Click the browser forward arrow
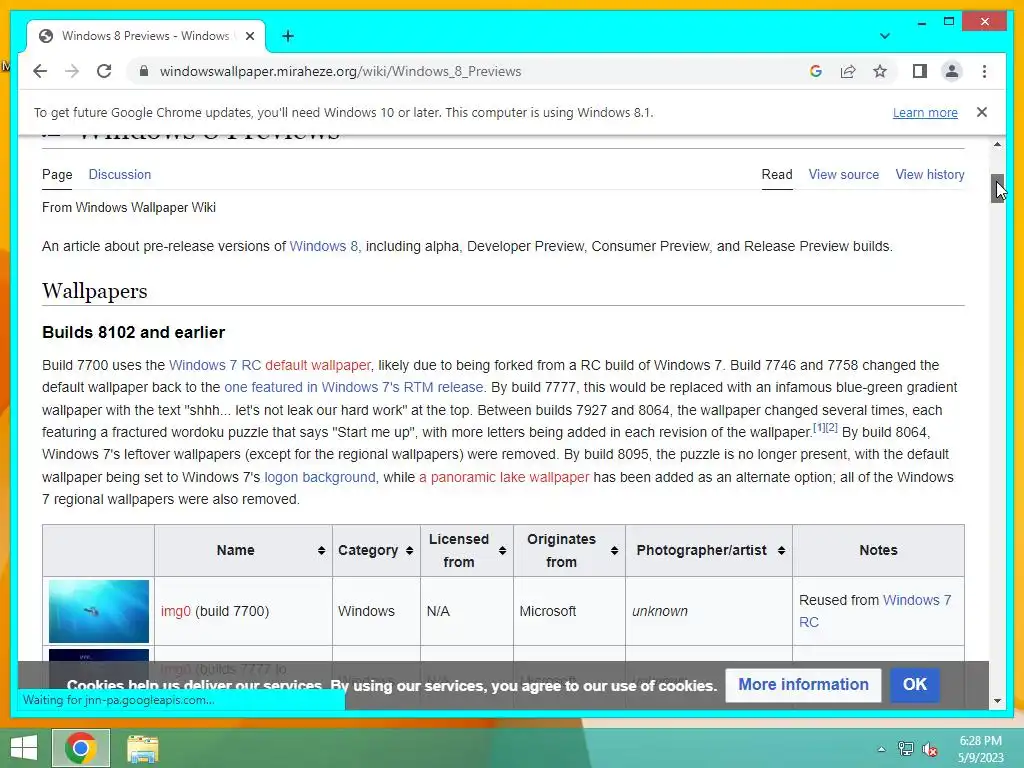1024x768 pixels. click(72, 71)
